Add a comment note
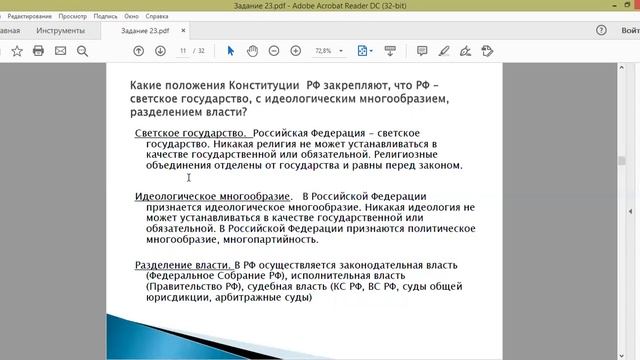Image resolution: width=640 pixels, height=360 pixels. pos(422,51)
